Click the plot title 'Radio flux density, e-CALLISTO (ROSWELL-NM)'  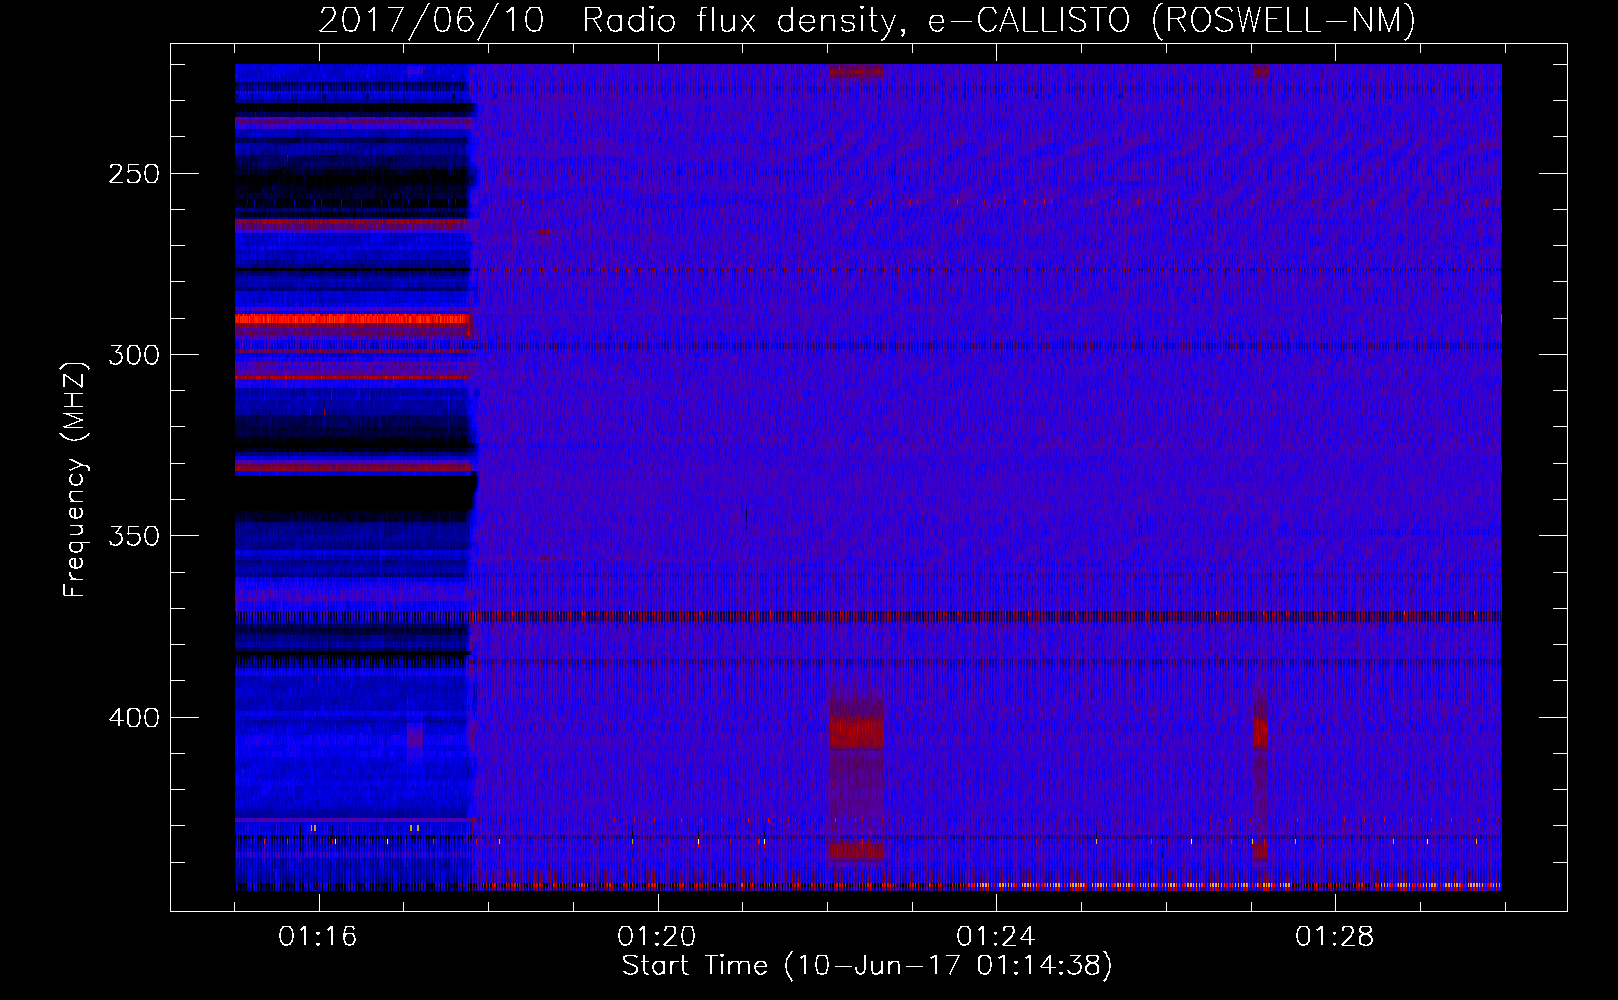tap(999, 20)
